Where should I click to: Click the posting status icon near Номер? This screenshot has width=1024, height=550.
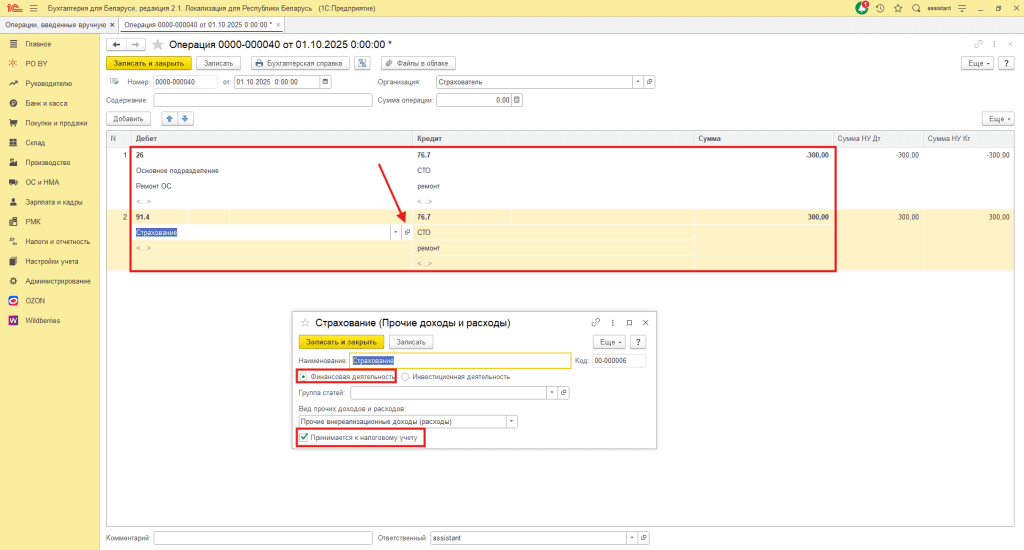pos(114,82)
